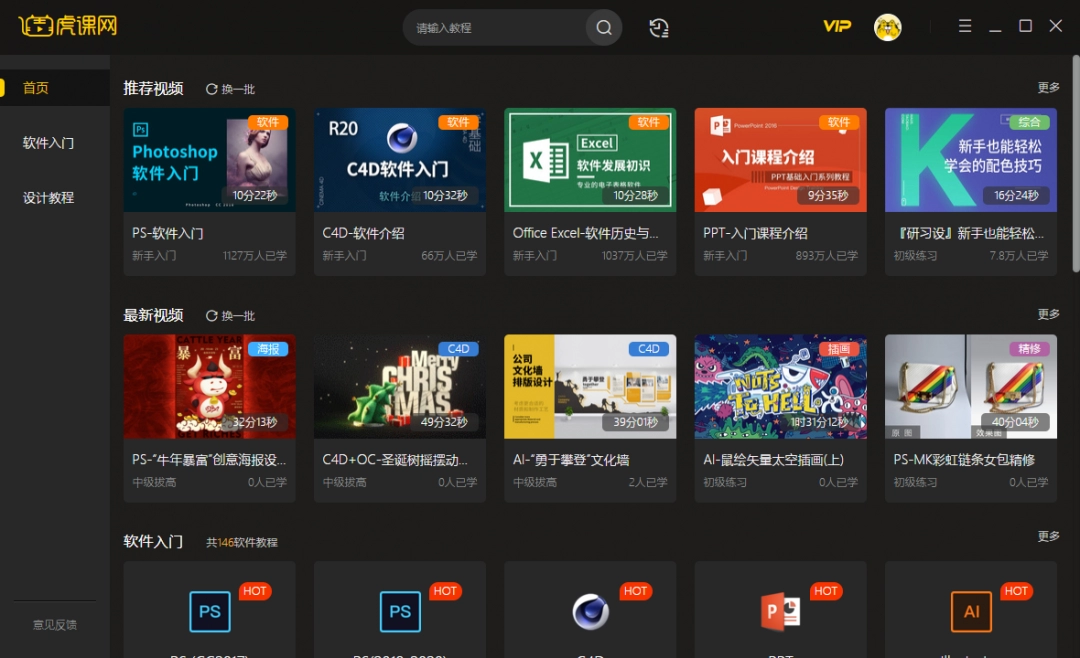Open the hamburger menu icon
Viewport: 1080px width, 658px height.
tap(965, 26)
